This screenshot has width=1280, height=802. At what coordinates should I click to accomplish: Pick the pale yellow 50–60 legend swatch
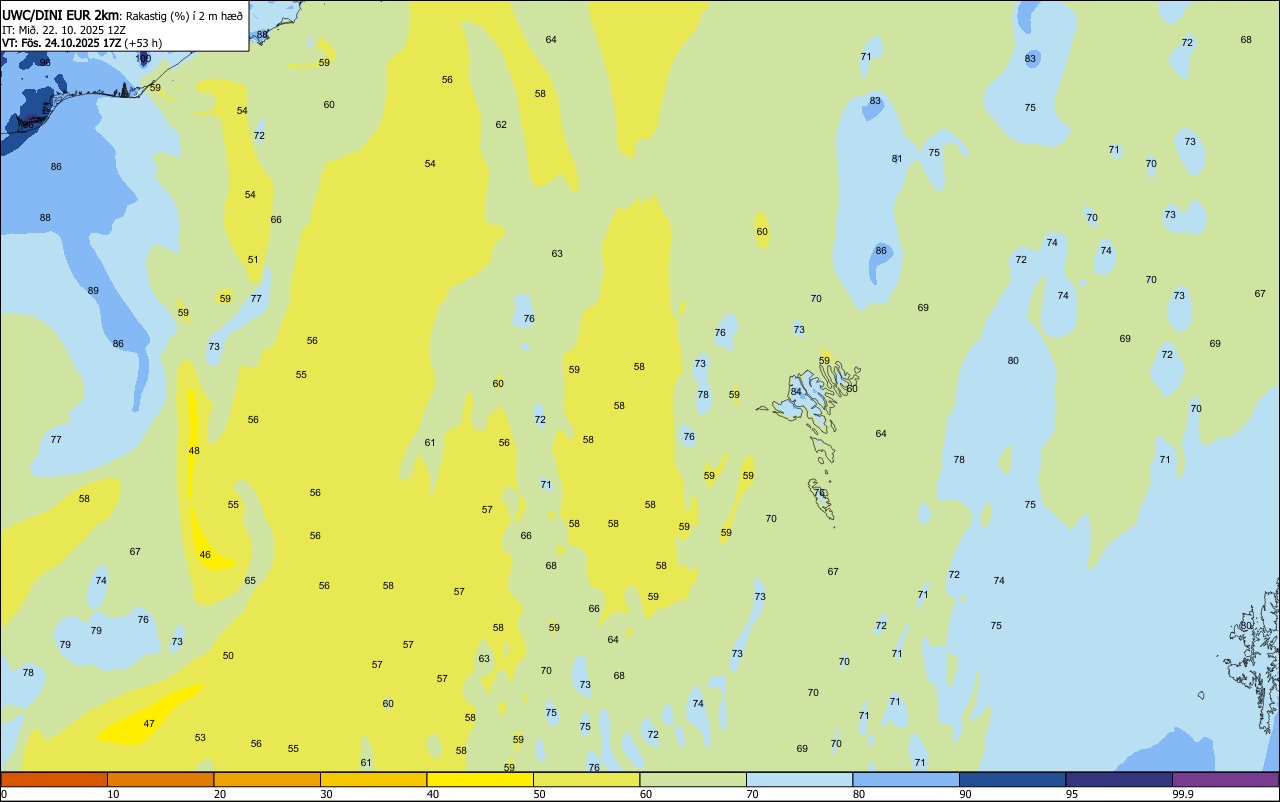[x=586, y=779]
